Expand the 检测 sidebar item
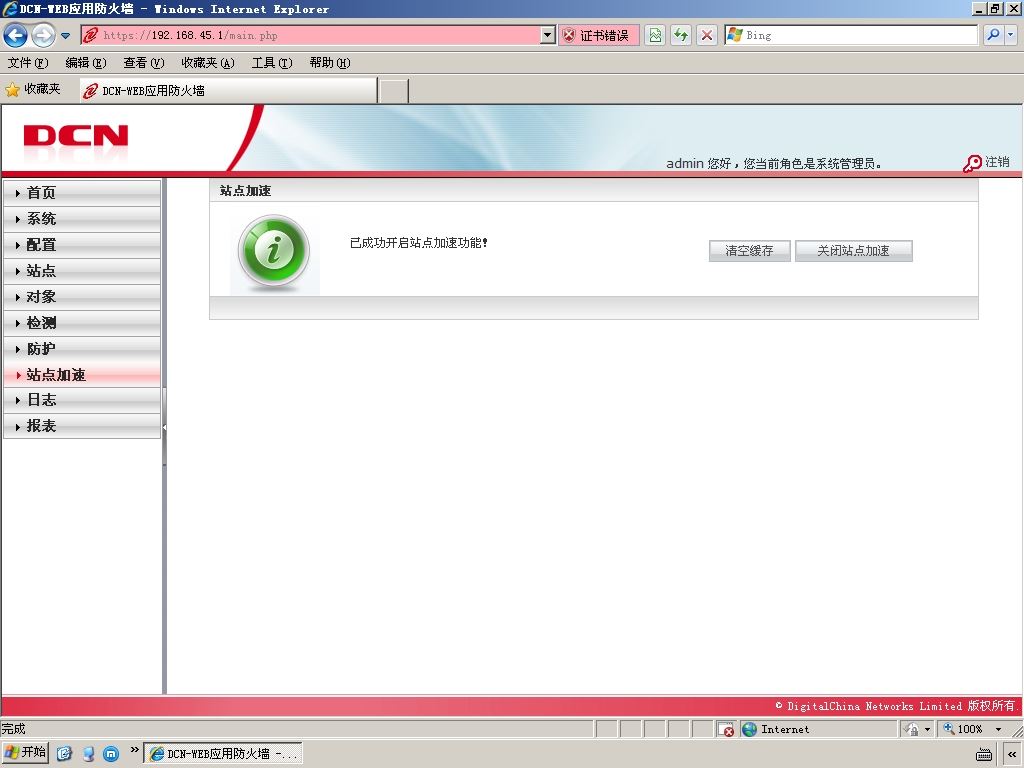The image size is (1024, 768). (x=82, y=323)
